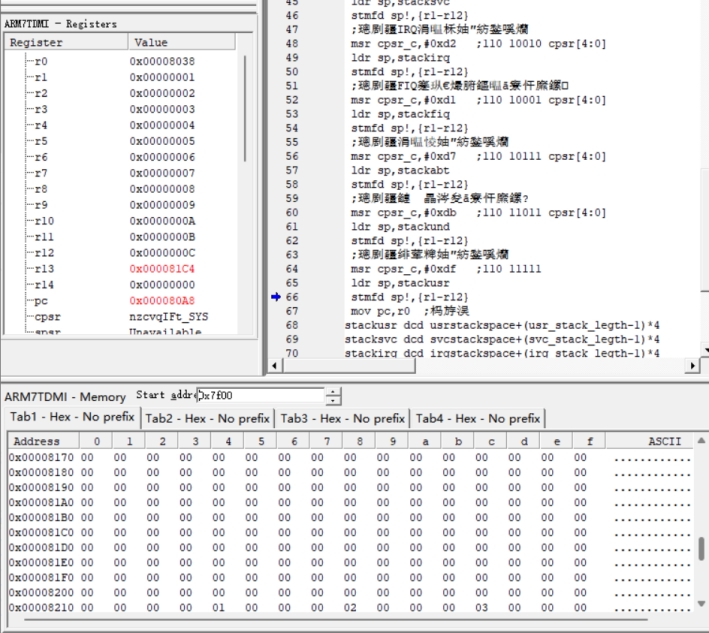Select register r2 row
Image resolution: width=709 pixels, height=633 pixels.
point(121,93)
